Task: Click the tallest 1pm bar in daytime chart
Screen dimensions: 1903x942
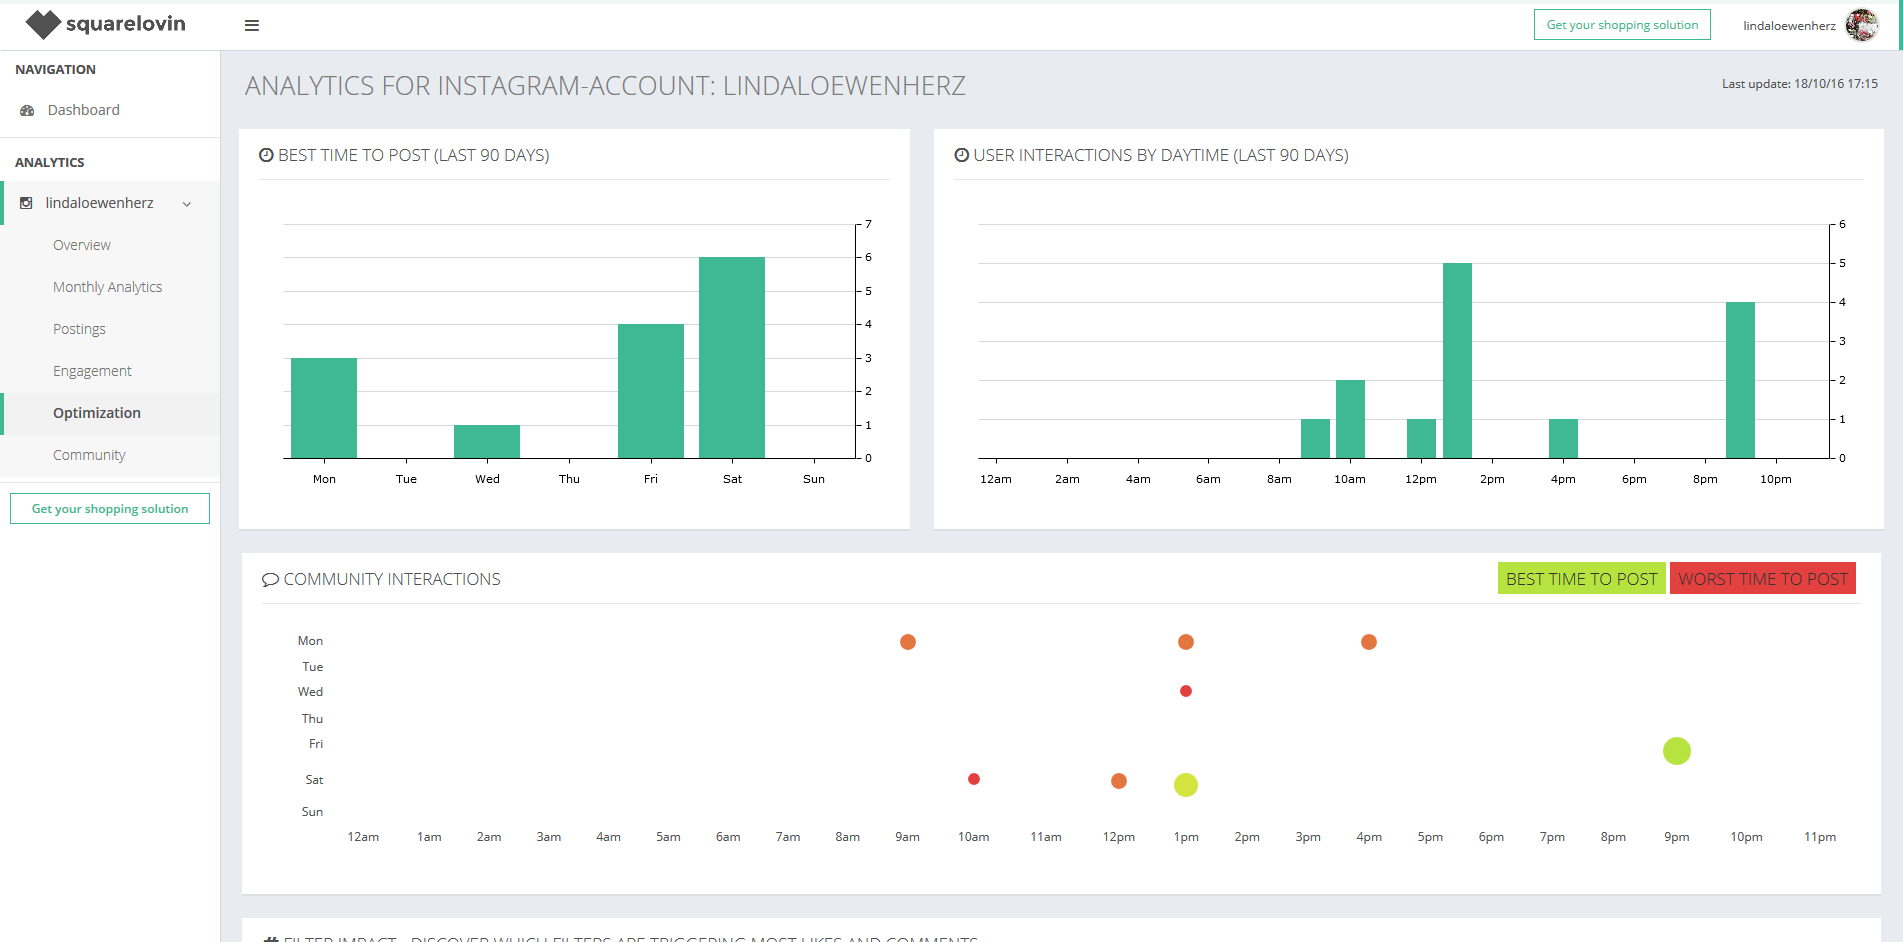Action: tap(1457, 361)
